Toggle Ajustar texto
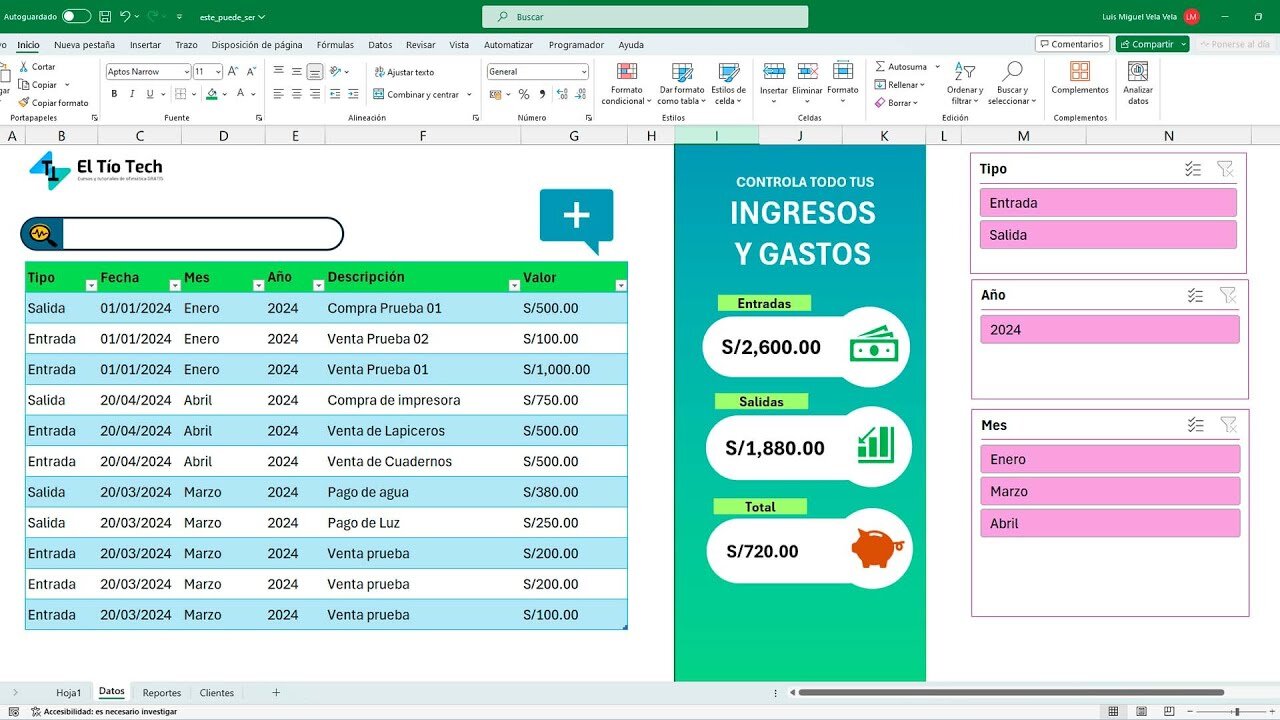1280x720 pixels. coord(404,72)
